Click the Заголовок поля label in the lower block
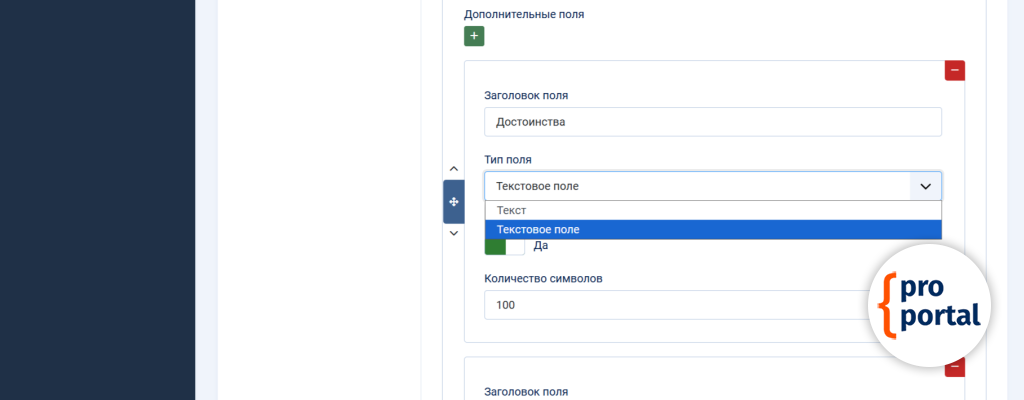This screenshot has width=1024, height=400. [526, 391]
